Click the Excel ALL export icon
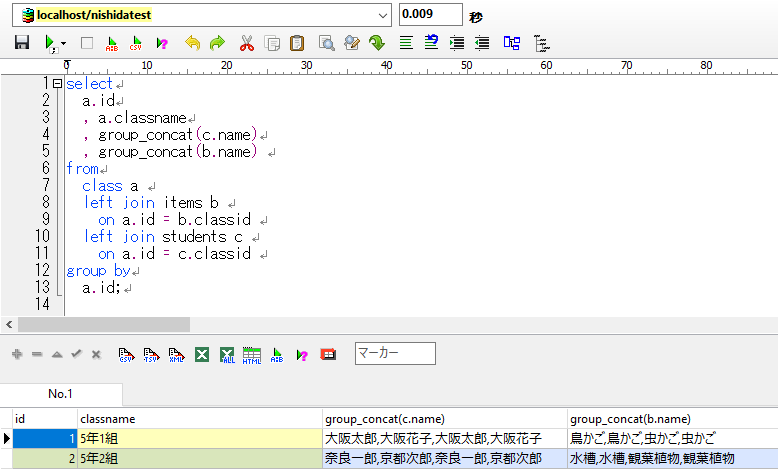 pyautogui.click(x=227, y=355)
